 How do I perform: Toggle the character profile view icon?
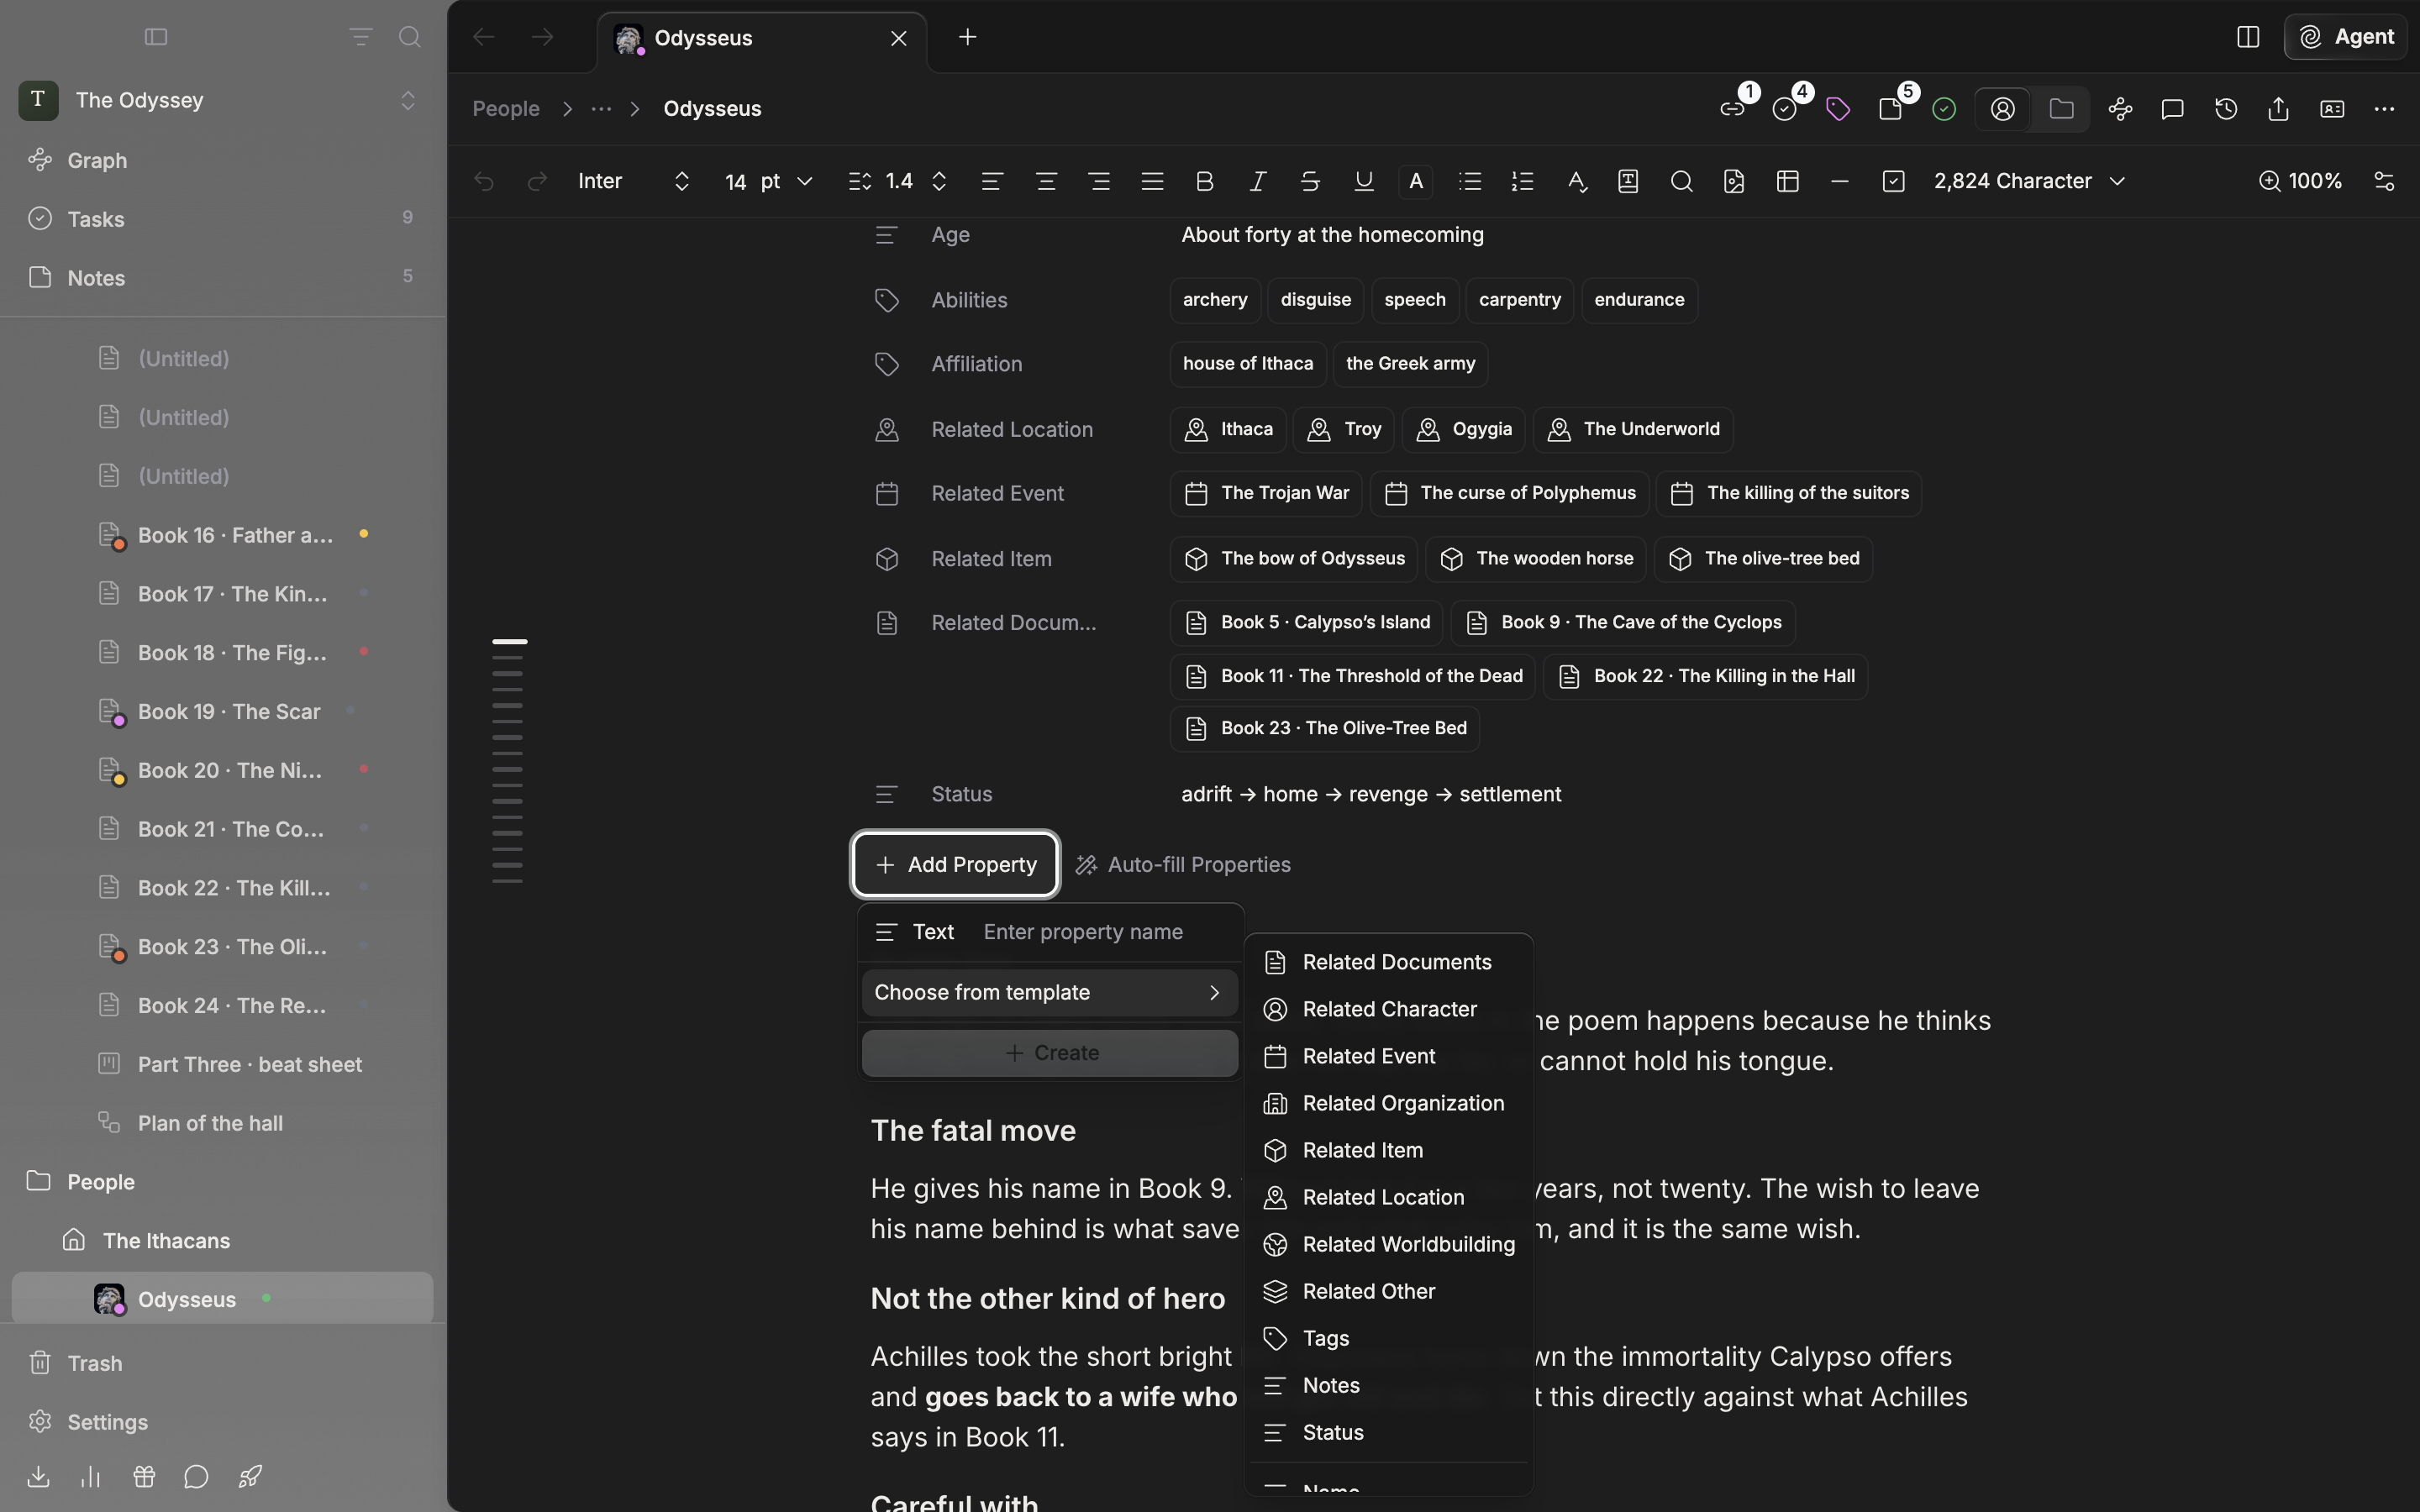click(2003, 109)
